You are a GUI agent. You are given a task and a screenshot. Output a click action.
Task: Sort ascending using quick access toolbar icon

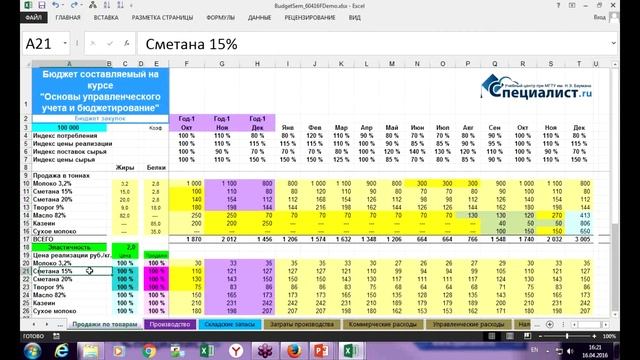(107, 5)
